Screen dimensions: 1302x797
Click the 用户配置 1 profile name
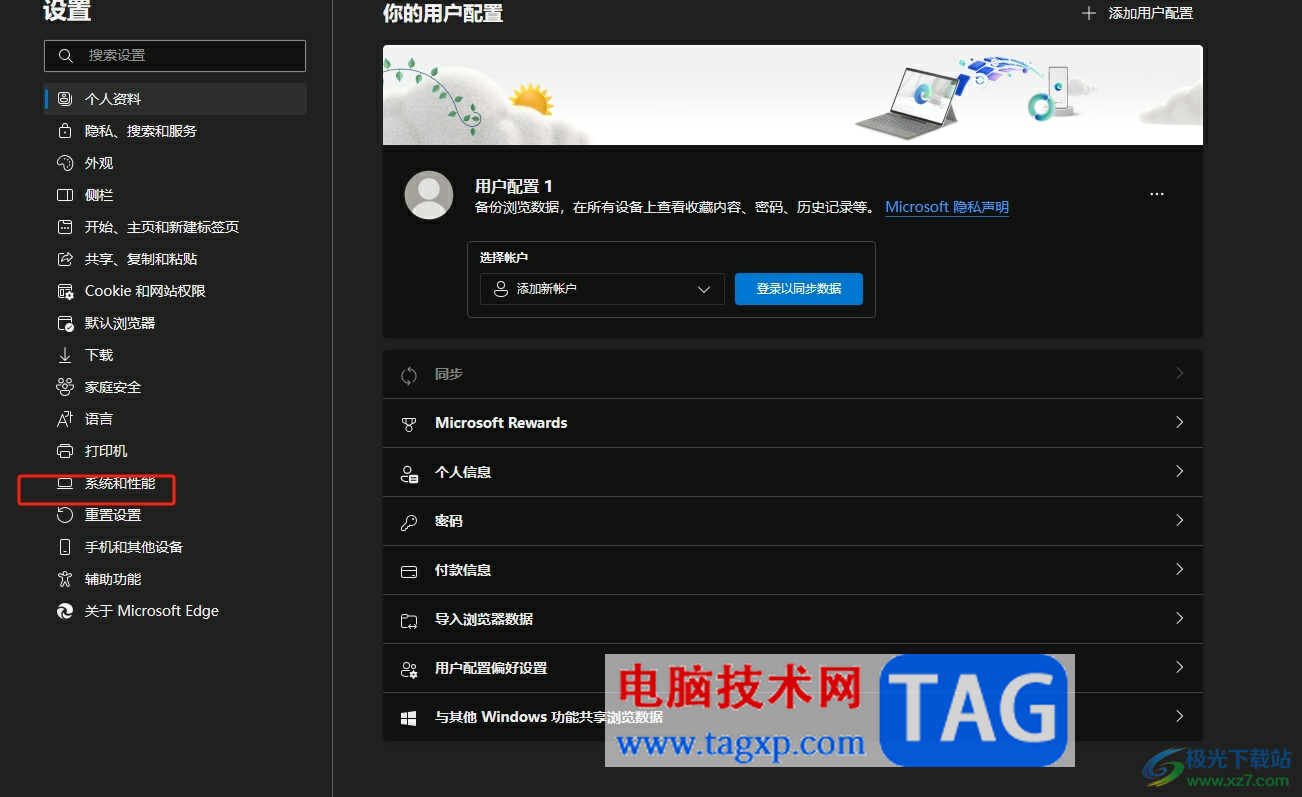point(513,186)
